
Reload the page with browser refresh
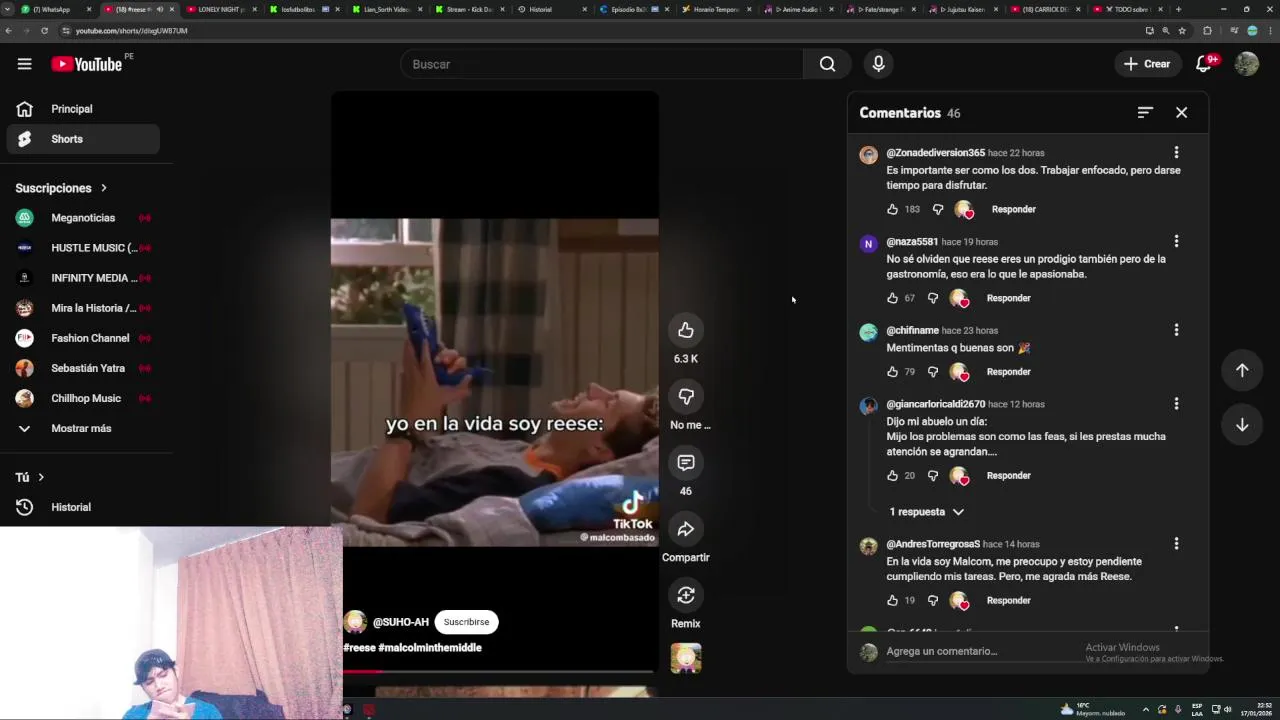tap(44, 31)
